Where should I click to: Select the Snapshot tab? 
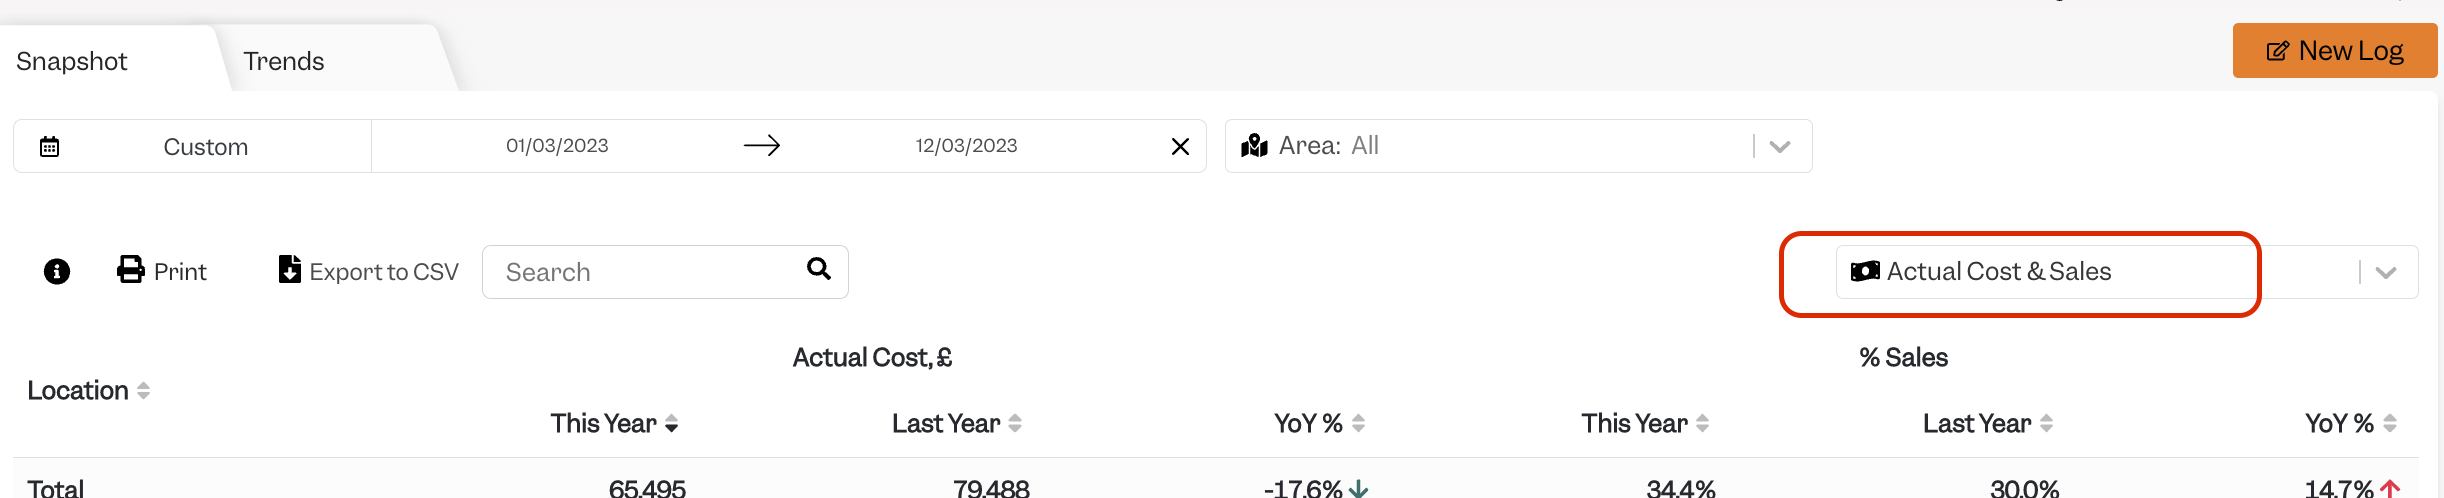pos(72,61)
